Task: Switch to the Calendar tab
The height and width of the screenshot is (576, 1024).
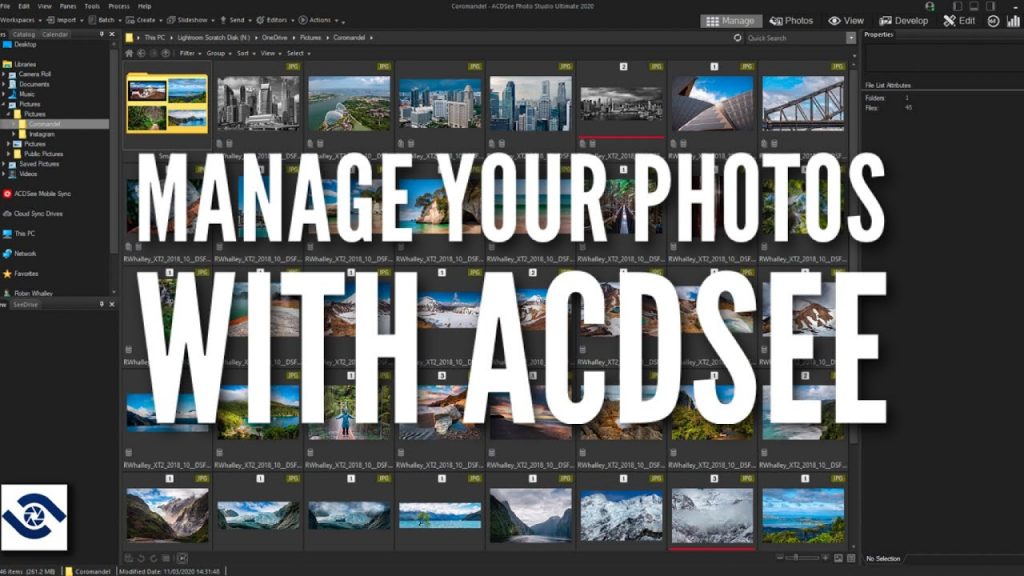Action: tap(55, 34)
